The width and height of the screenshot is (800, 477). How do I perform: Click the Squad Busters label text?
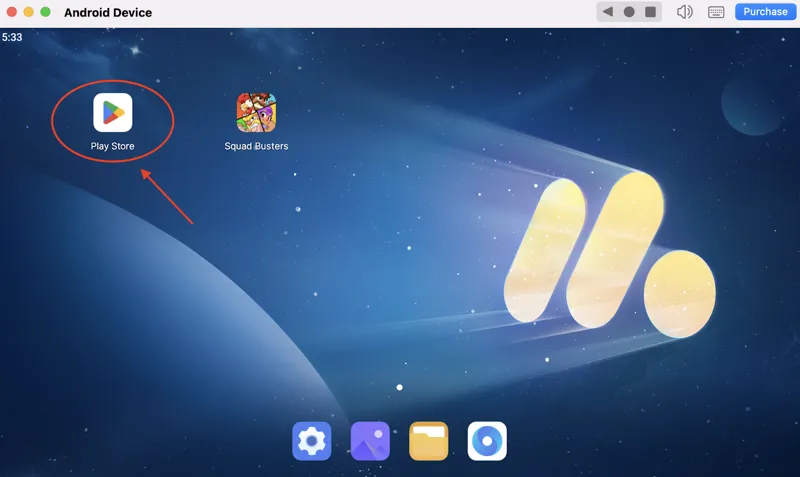[256, 146]
